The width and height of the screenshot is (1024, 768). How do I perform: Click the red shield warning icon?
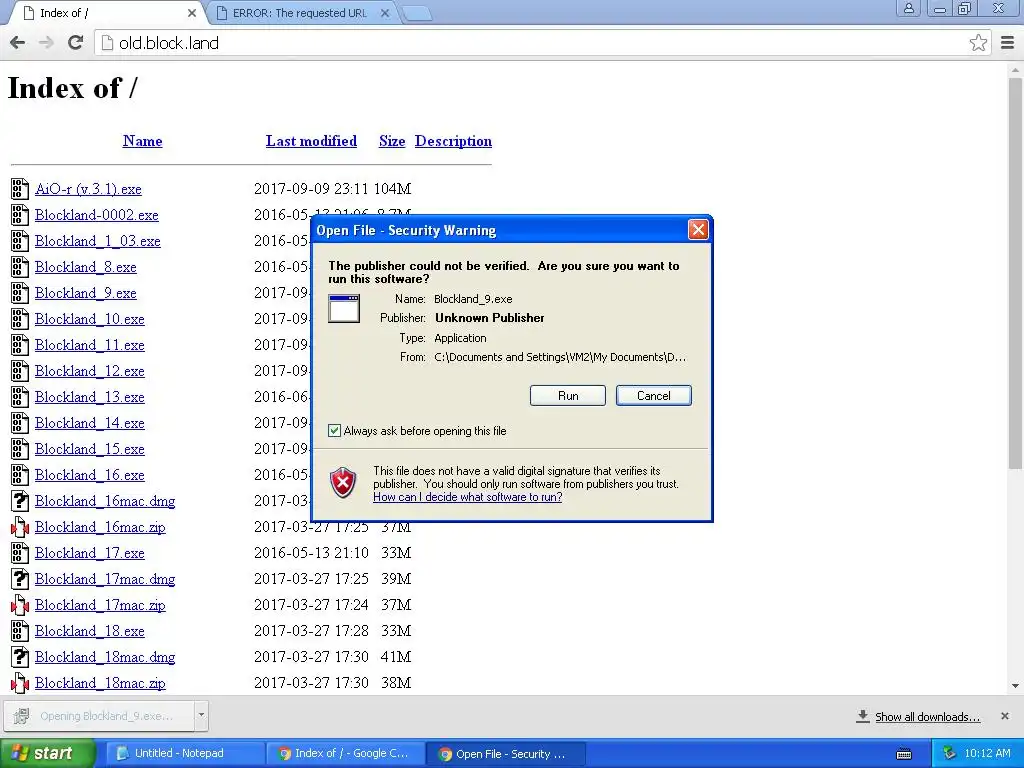pyautogui.click(x=343, y=483)
